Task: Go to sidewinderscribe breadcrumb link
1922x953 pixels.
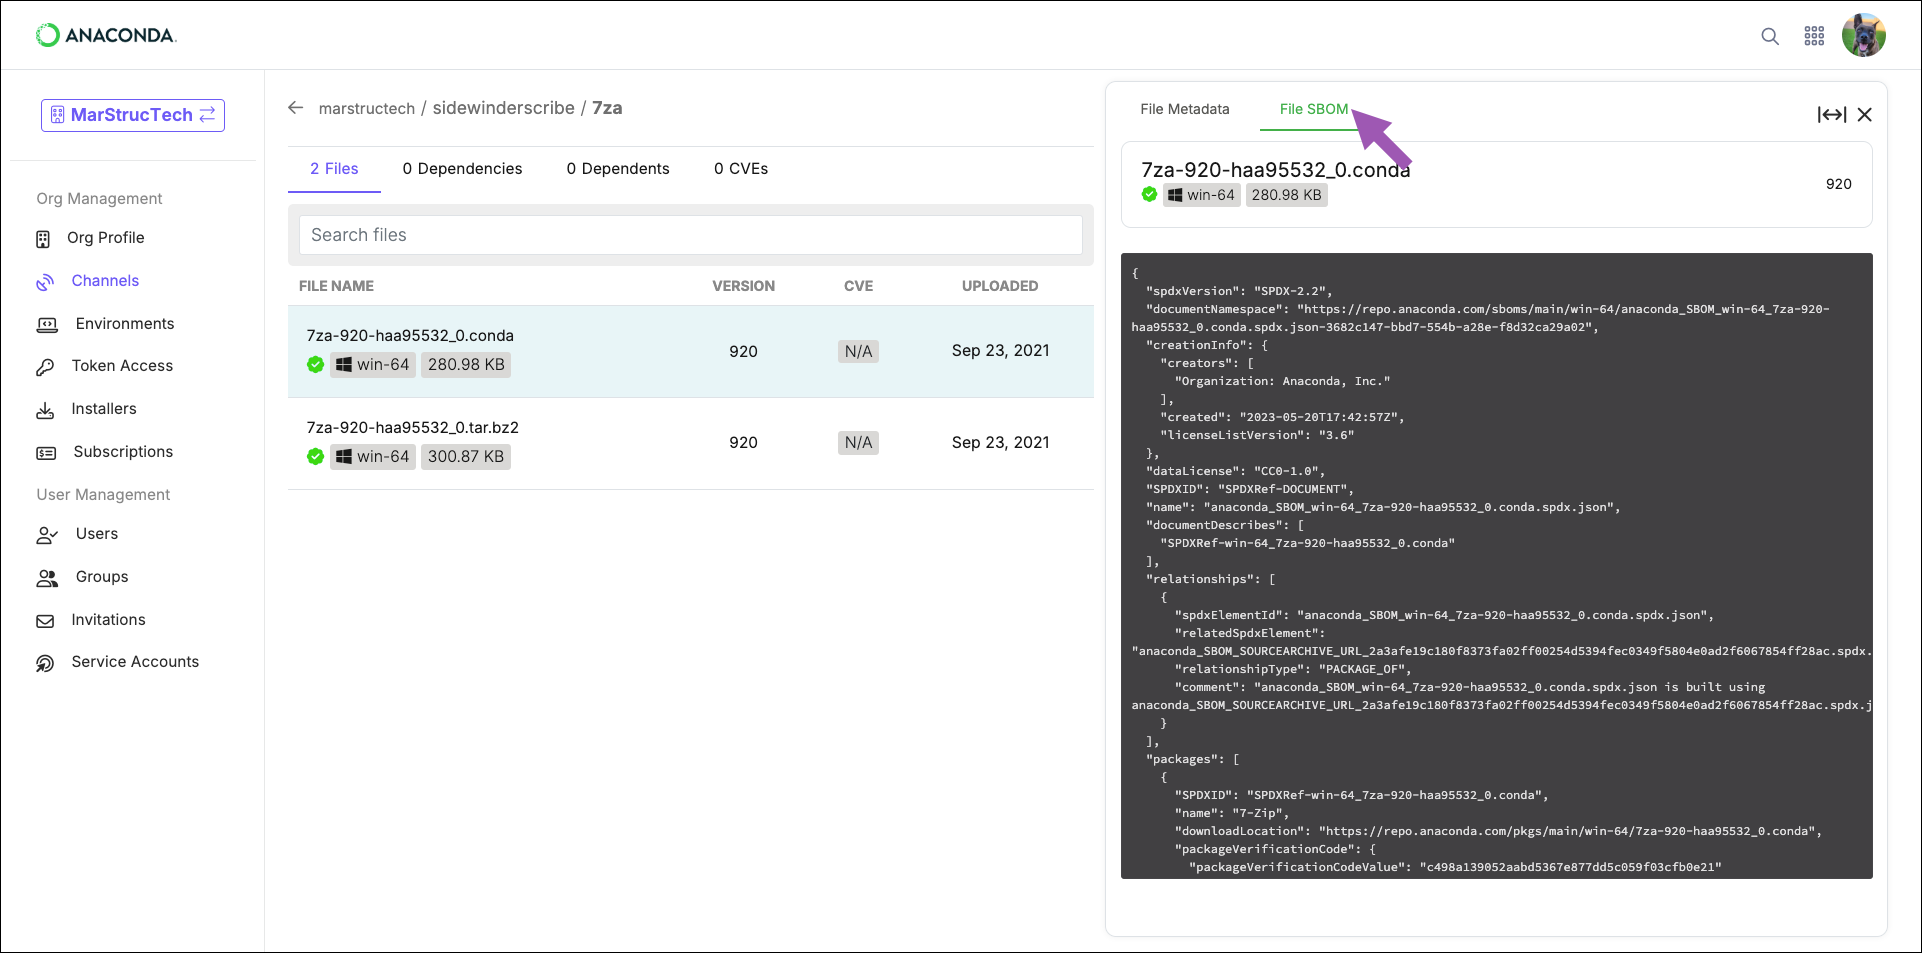Action: [x=503, y=108]
